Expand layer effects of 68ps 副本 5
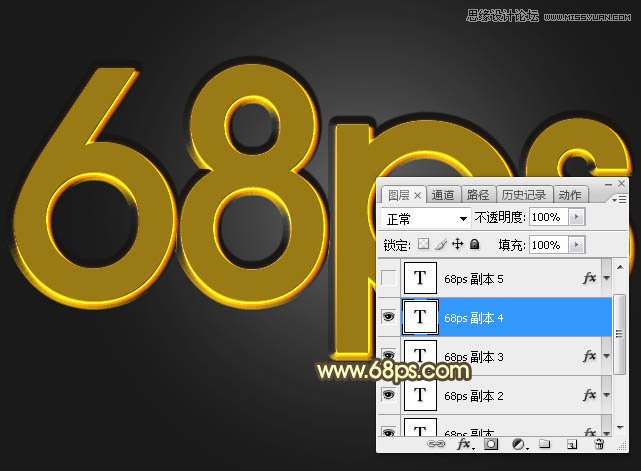This screenshot has width=641, height=471. click(607, 278)
